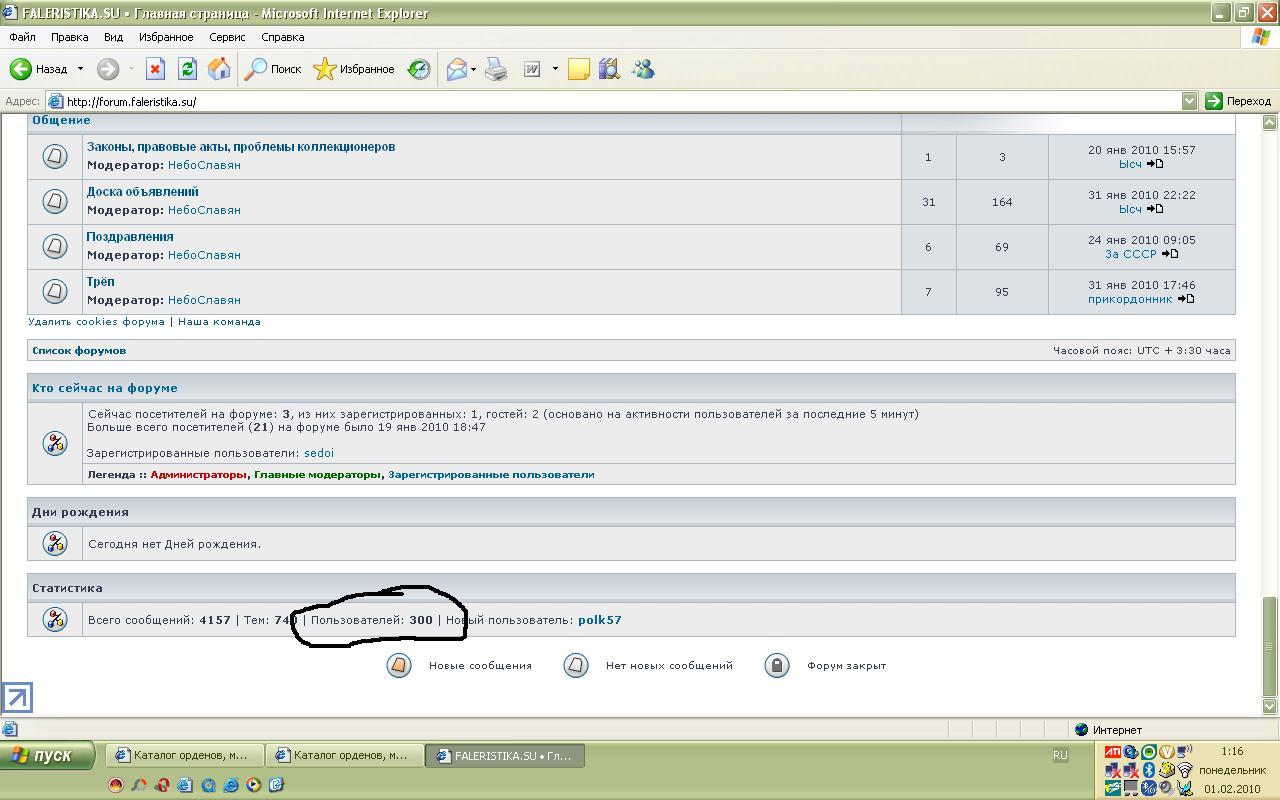Open the Back button history dropdown arrow
Viewport: 1280px width, 800px height.
pos(80,69)
